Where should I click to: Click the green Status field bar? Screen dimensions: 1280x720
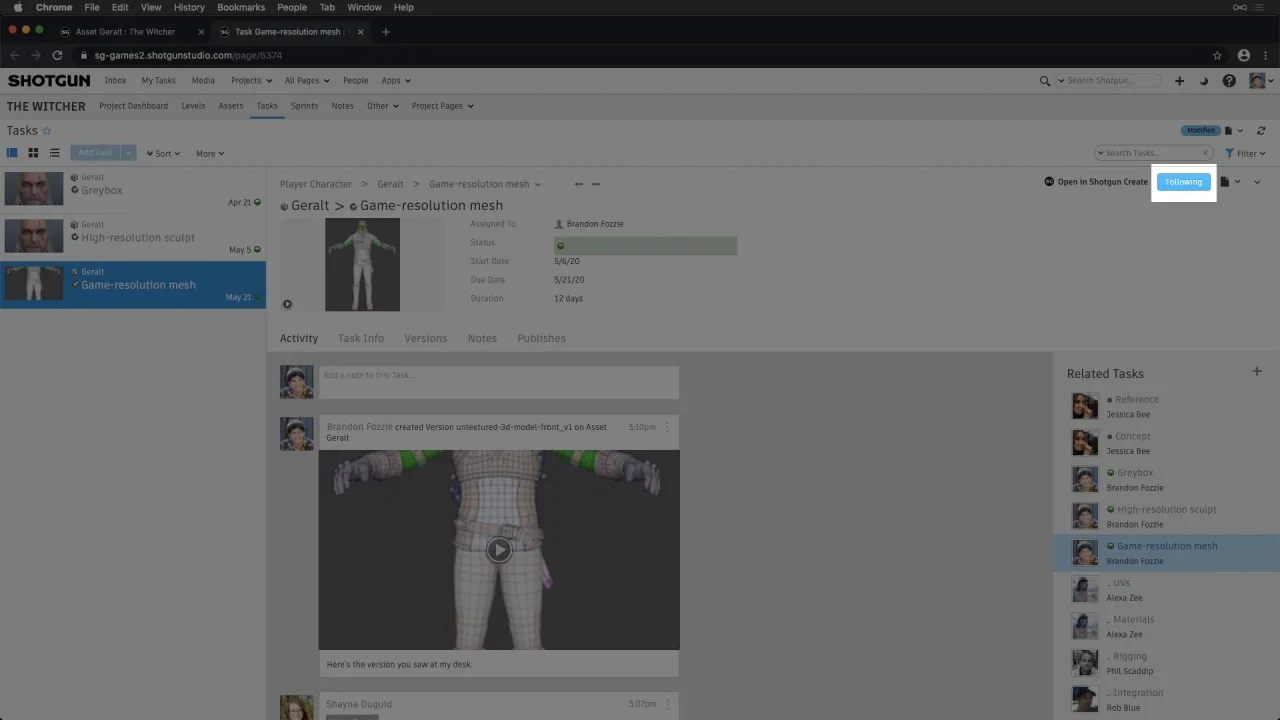(645, 244)
